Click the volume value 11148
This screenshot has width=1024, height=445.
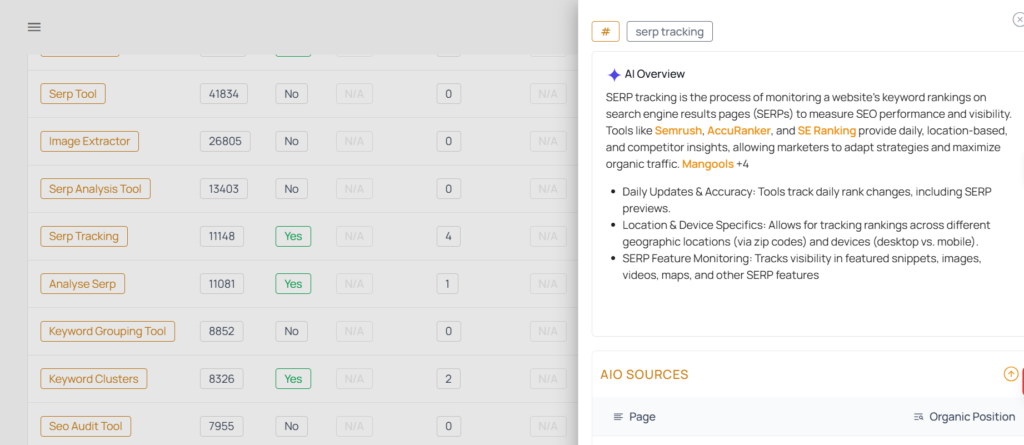[222, 237]
